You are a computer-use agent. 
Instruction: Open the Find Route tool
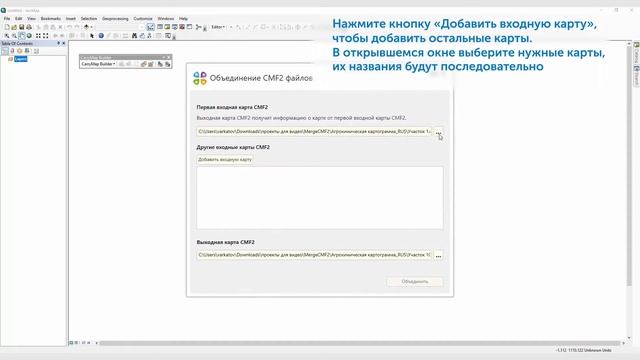point(142,36)
